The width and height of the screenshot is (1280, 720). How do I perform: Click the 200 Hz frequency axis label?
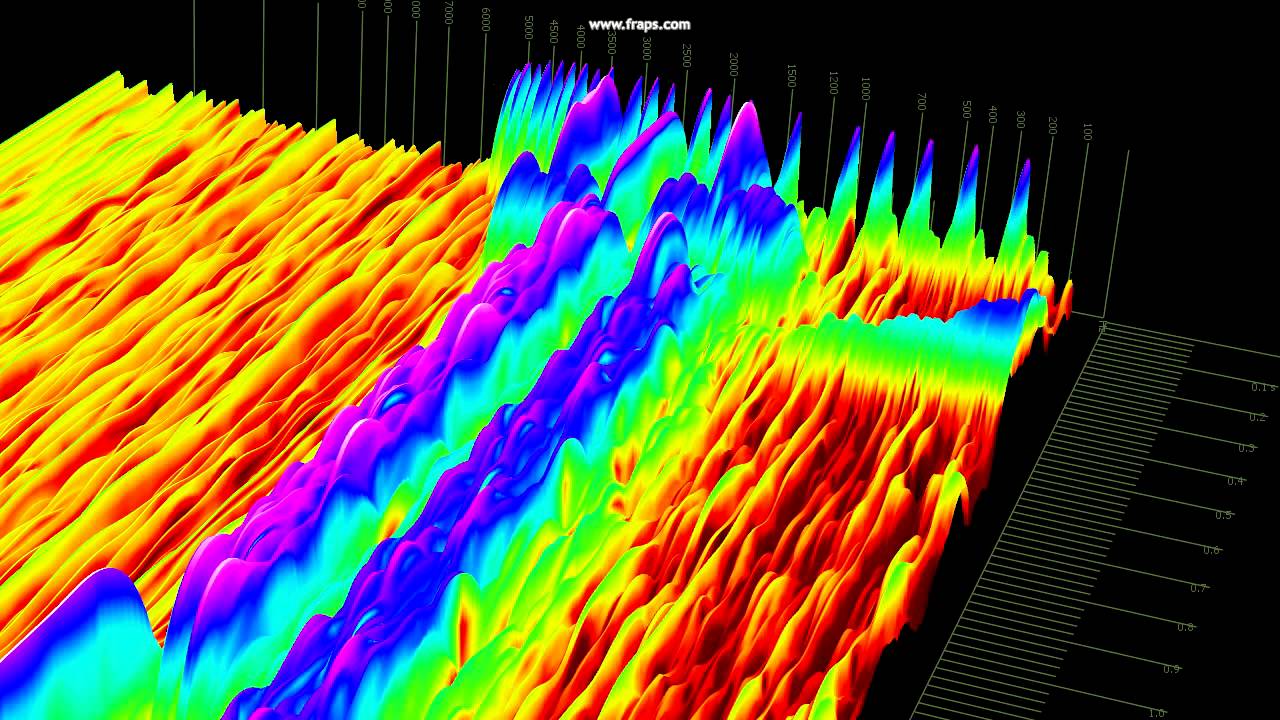click(x=1053, y=125)
